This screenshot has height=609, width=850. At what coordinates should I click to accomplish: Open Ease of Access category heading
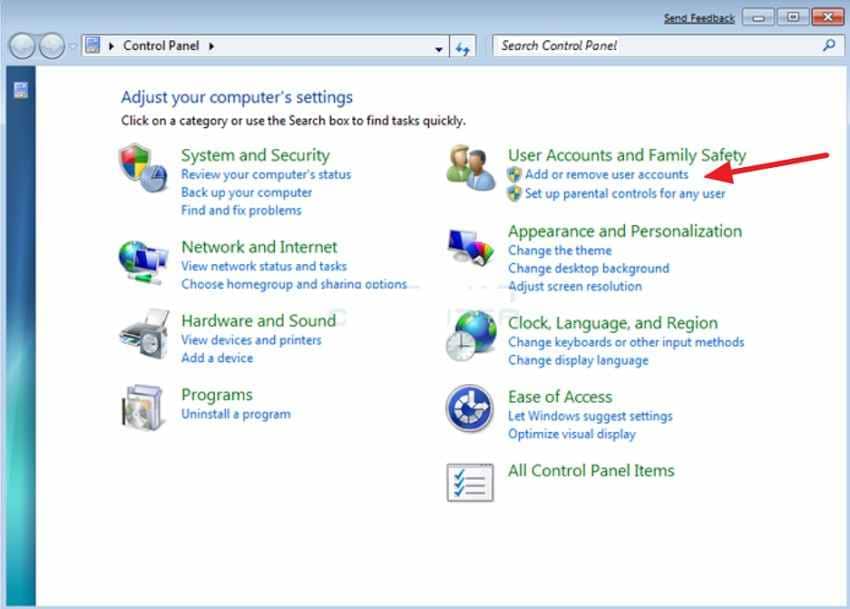click(560, 397)
